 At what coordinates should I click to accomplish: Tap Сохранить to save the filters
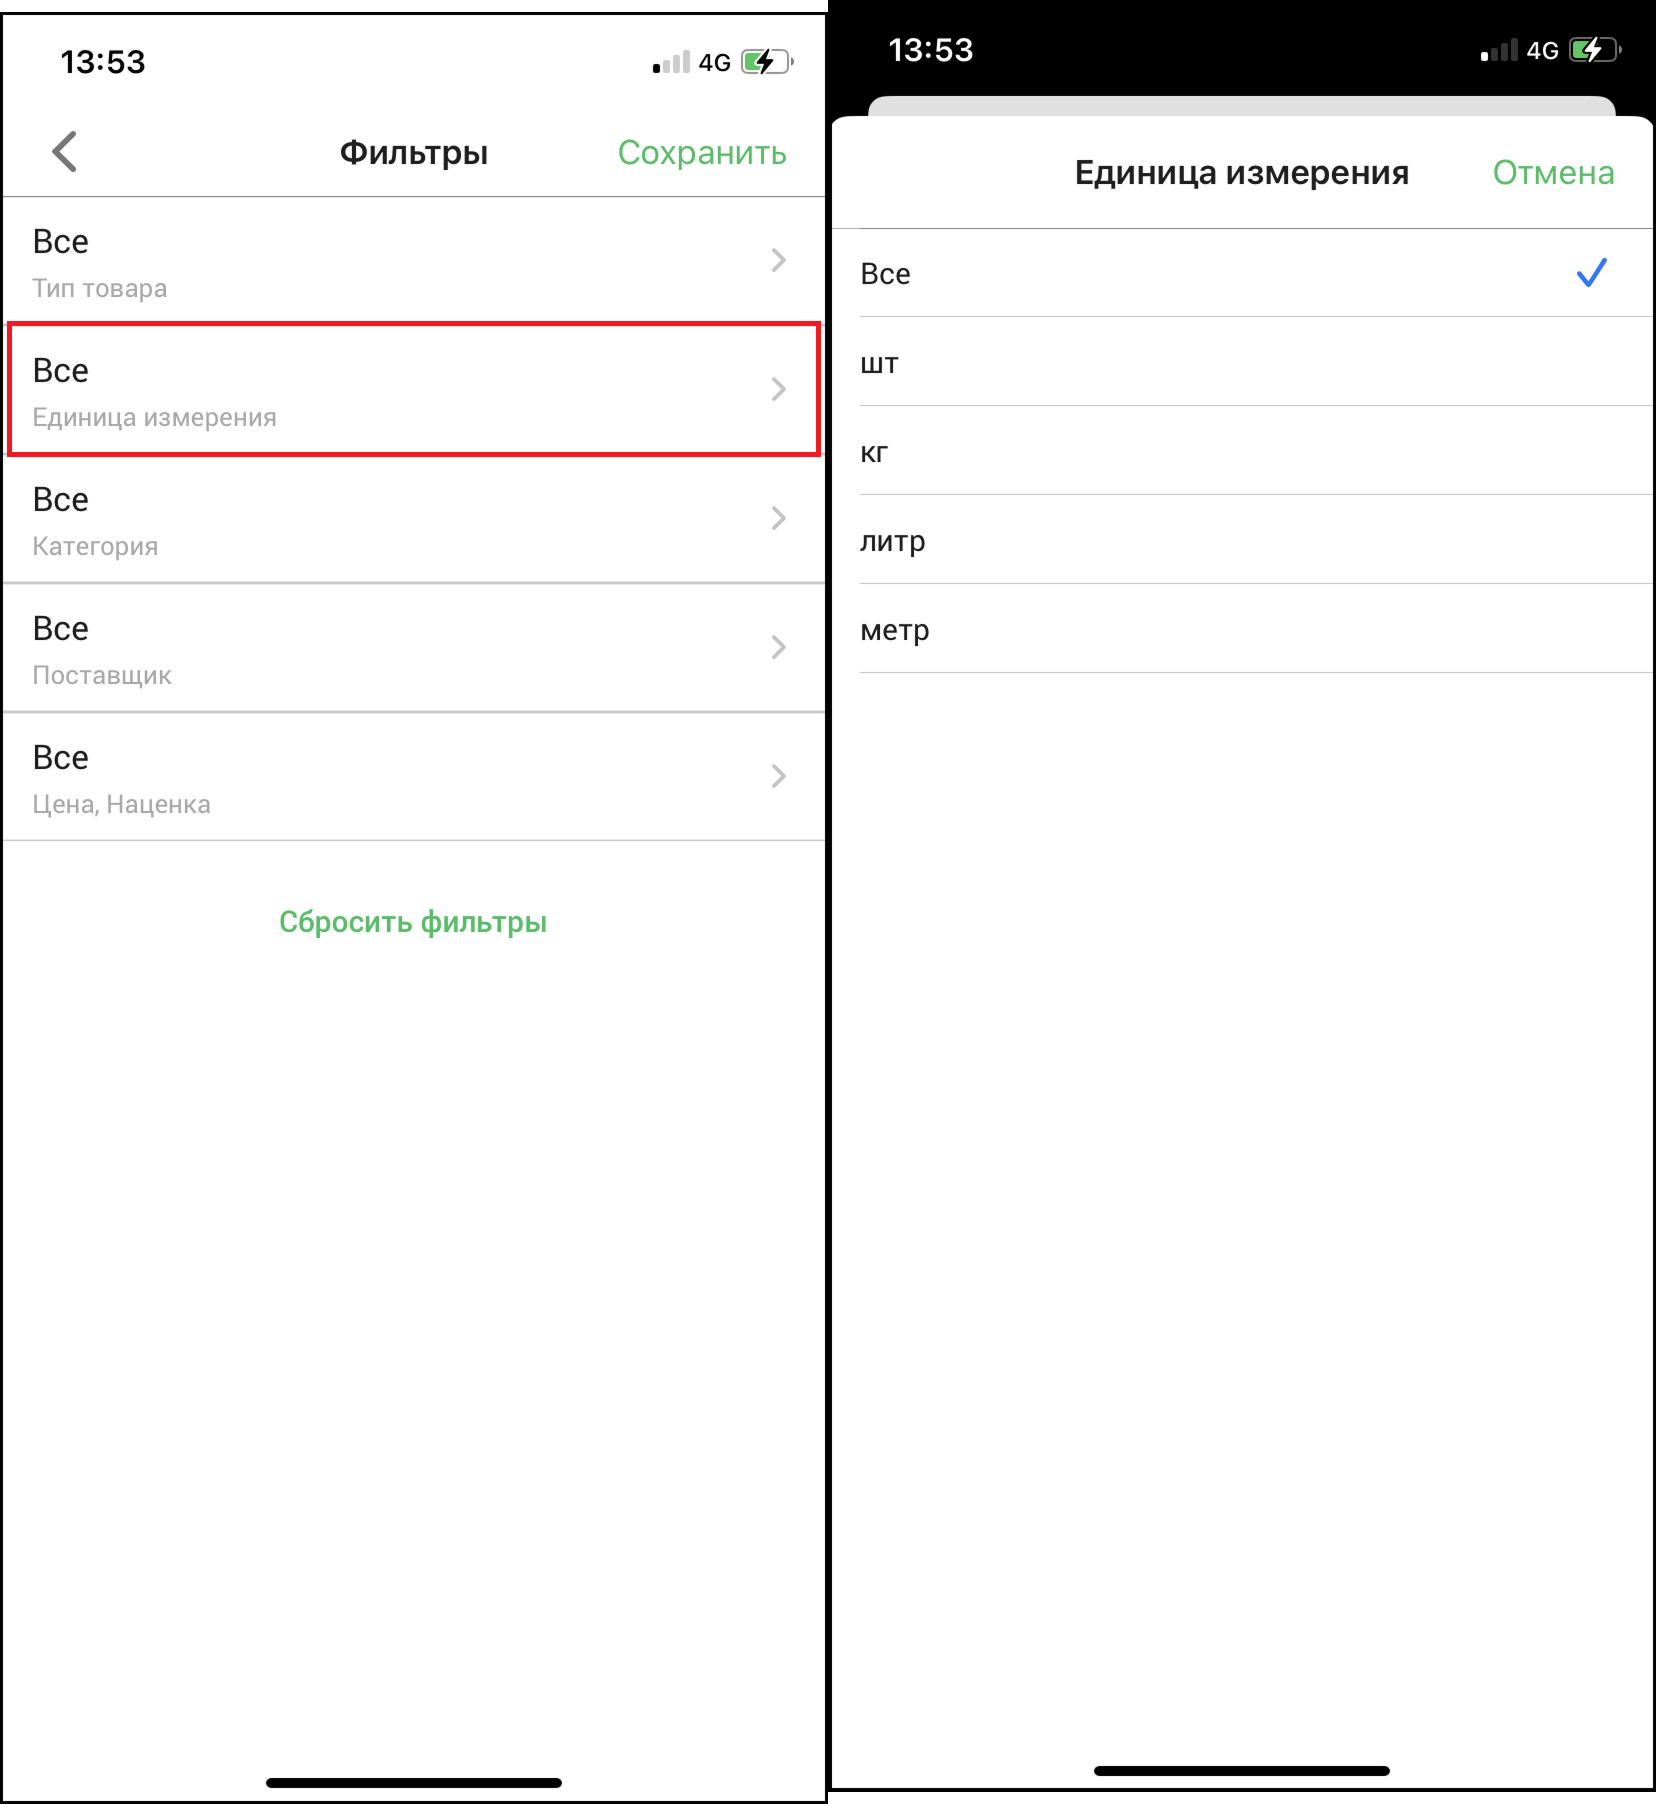point(702,152)
